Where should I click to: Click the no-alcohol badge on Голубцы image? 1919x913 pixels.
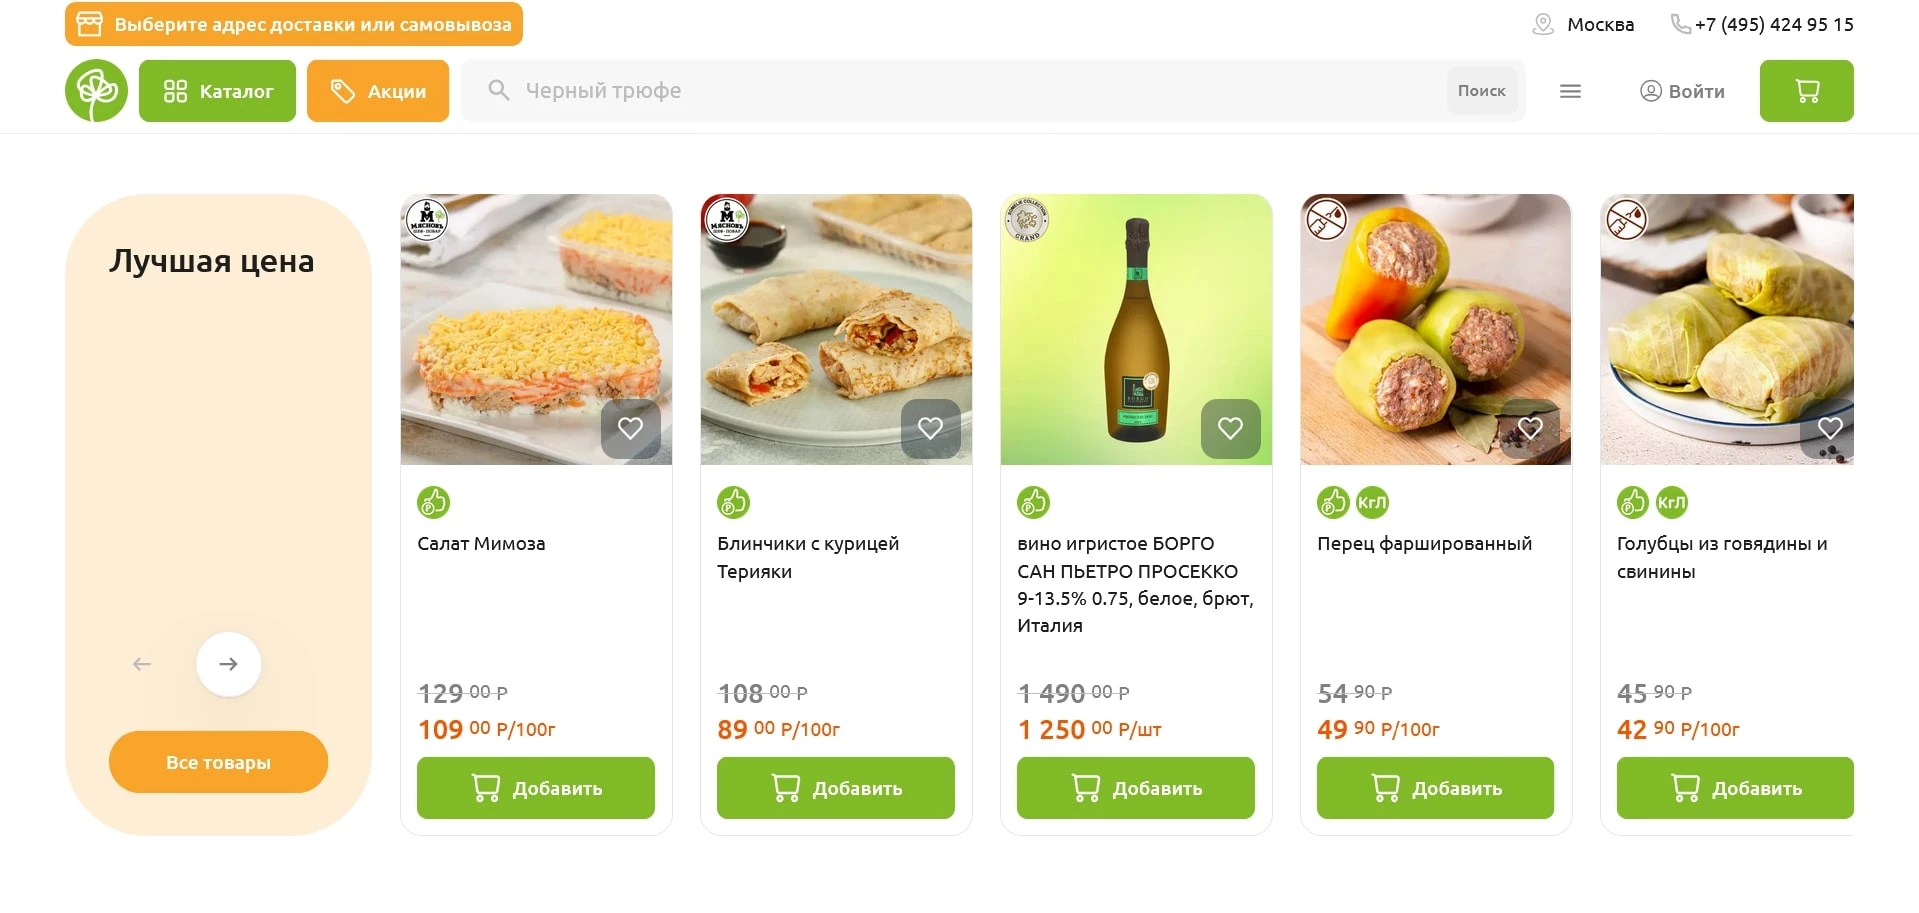pos(1626,219)
